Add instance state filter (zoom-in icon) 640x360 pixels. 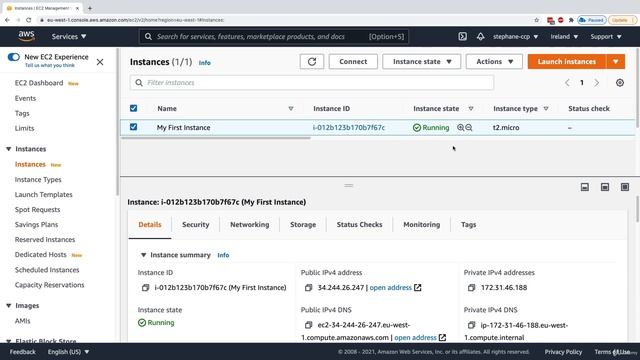[x=460, y=127]
